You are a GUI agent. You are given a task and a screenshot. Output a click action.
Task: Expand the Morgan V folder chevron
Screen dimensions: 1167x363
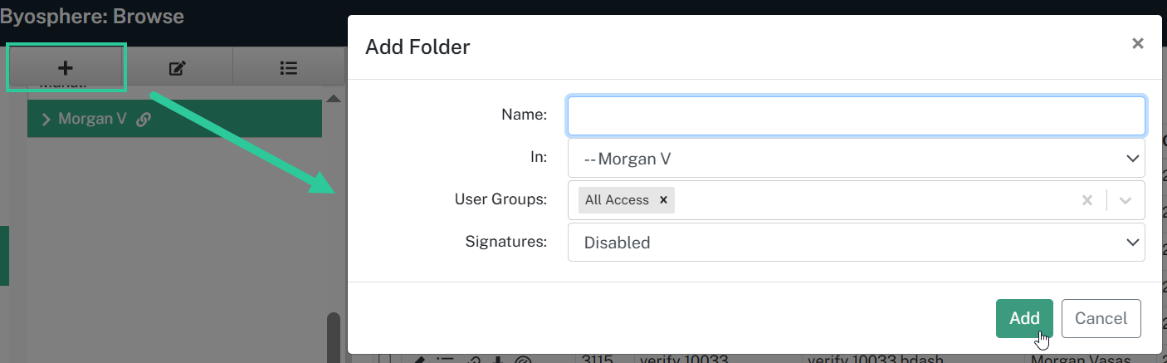tap(46, 119)
